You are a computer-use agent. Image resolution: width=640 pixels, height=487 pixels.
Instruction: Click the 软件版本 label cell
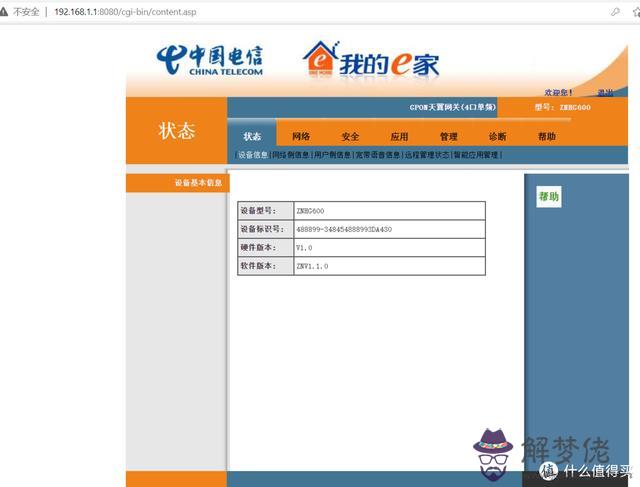point(266,266)
